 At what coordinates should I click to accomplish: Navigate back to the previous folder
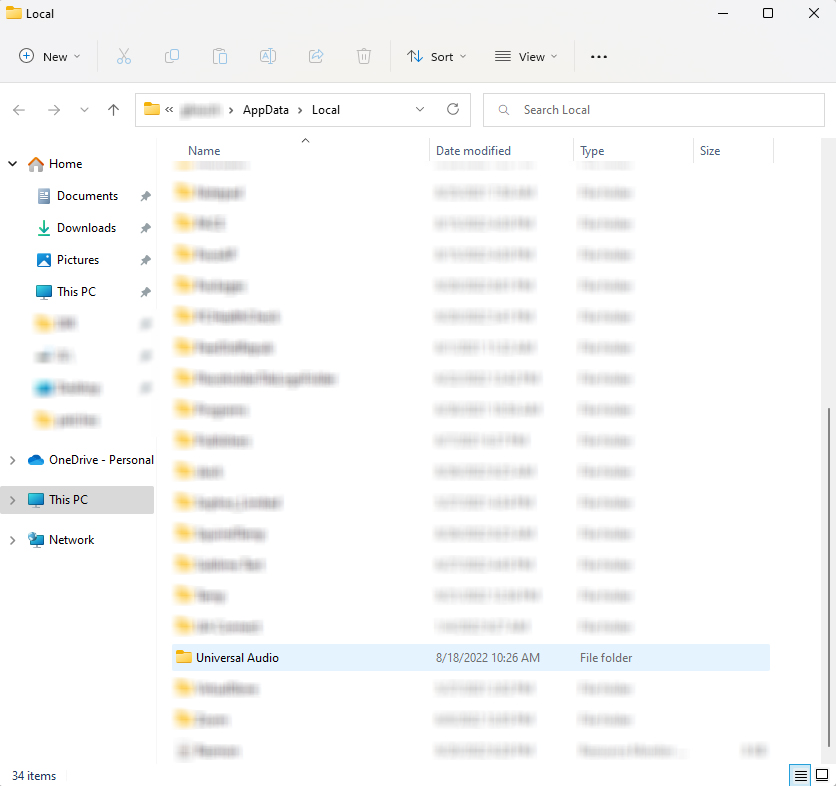pyautogui.click(x=18, y=110)
